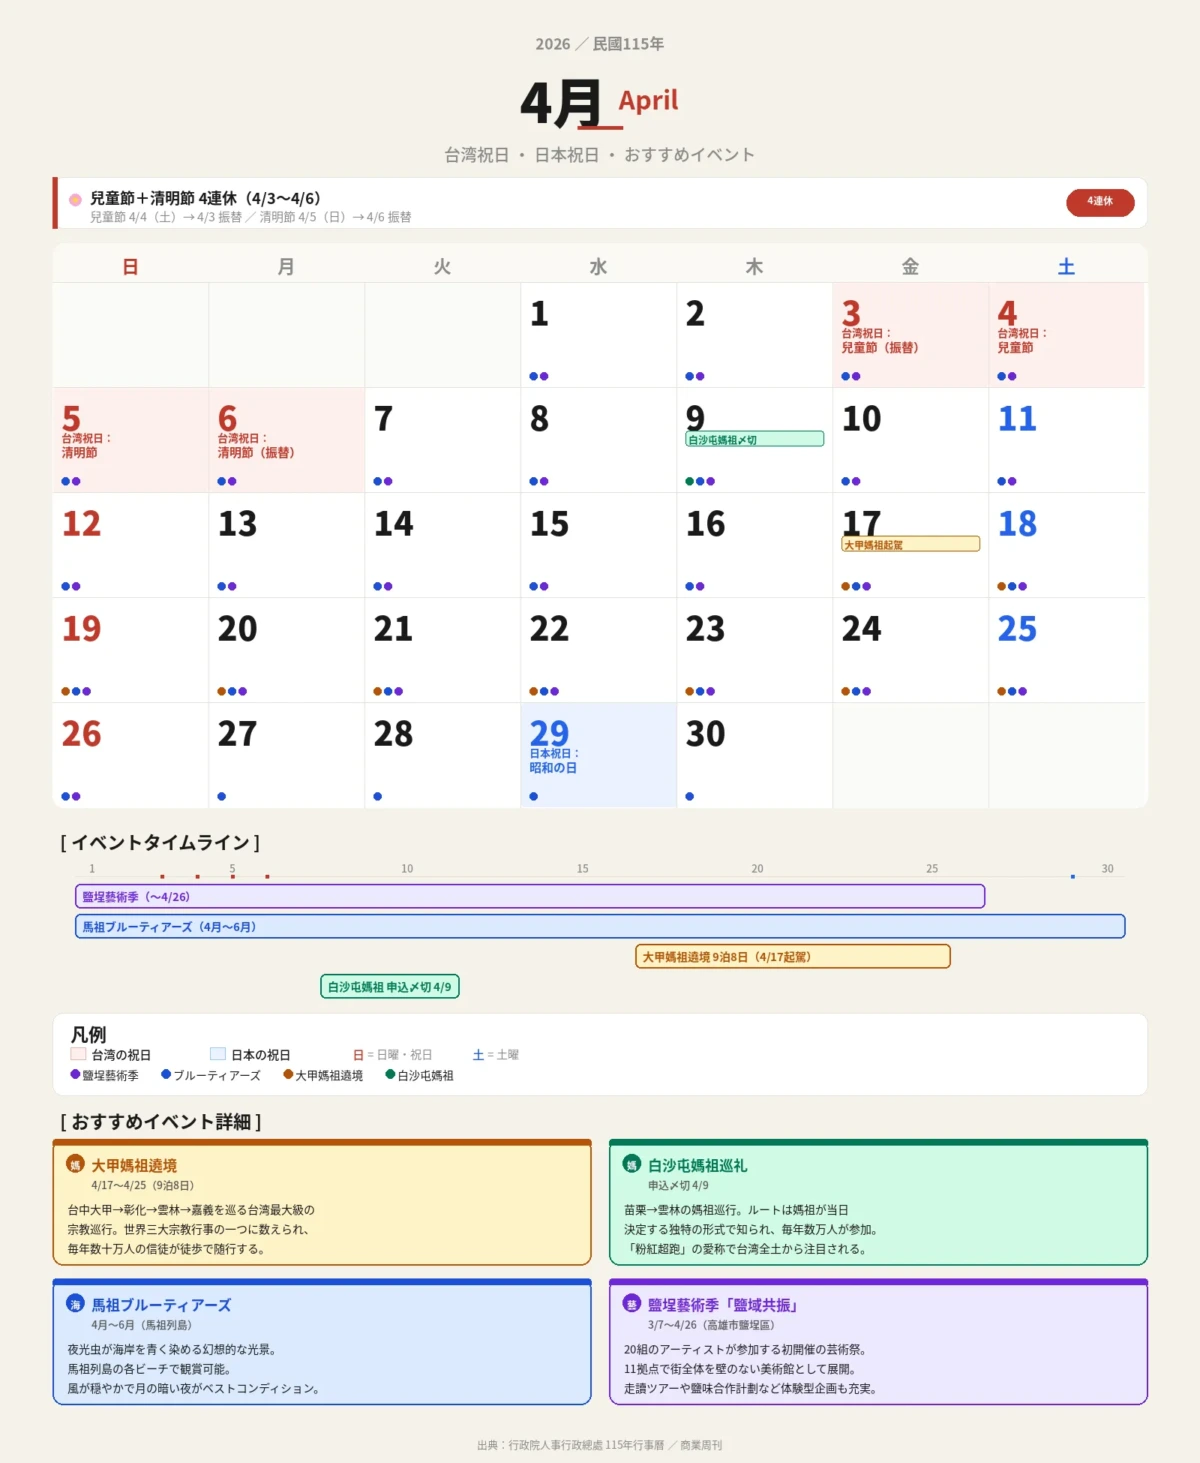Click the orange 大甲媽祖遶境 card icon

[x=75, y=1164]
